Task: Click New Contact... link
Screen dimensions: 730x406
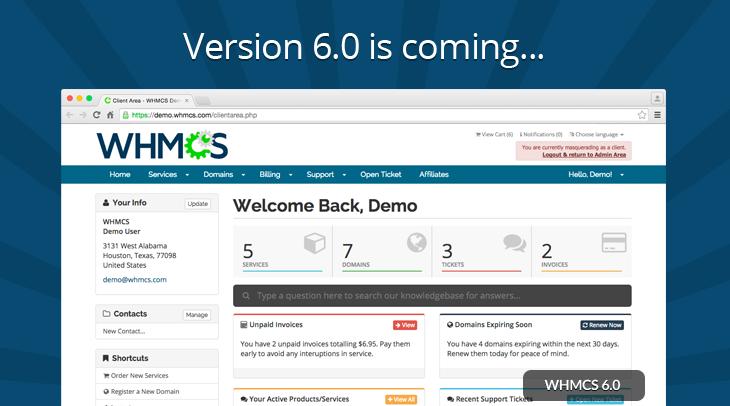Action: coord(124,332)
